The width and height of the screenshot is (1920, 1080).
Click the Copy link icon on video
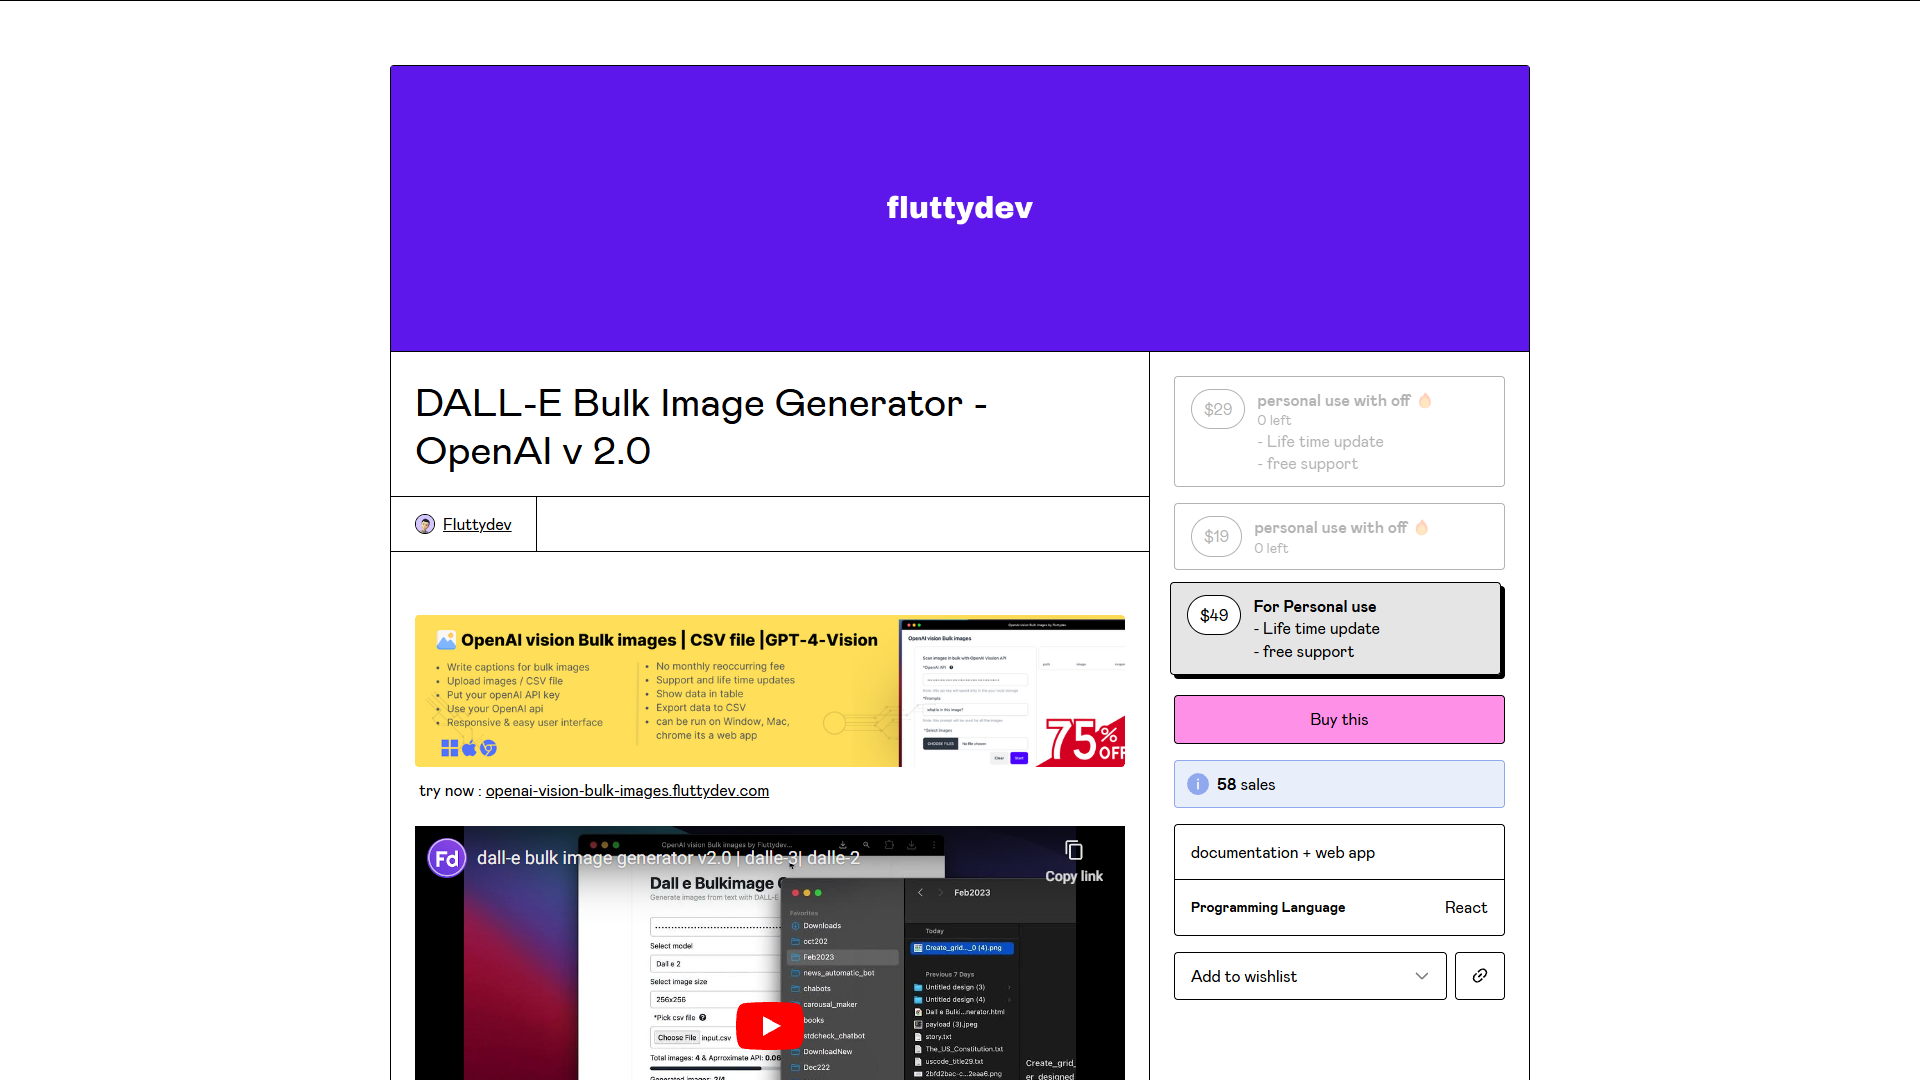(1074, 851)
